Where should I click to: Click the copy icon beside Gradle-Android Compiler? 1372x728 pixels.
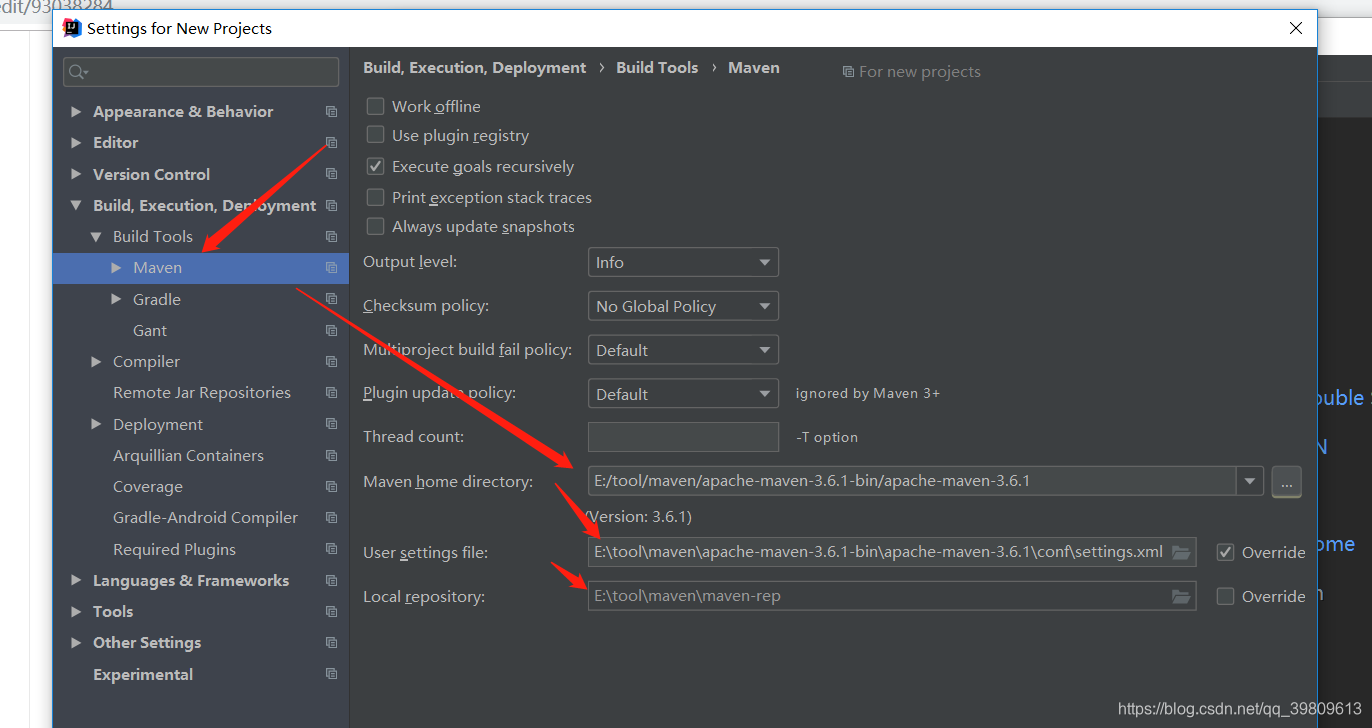point(331,518)
